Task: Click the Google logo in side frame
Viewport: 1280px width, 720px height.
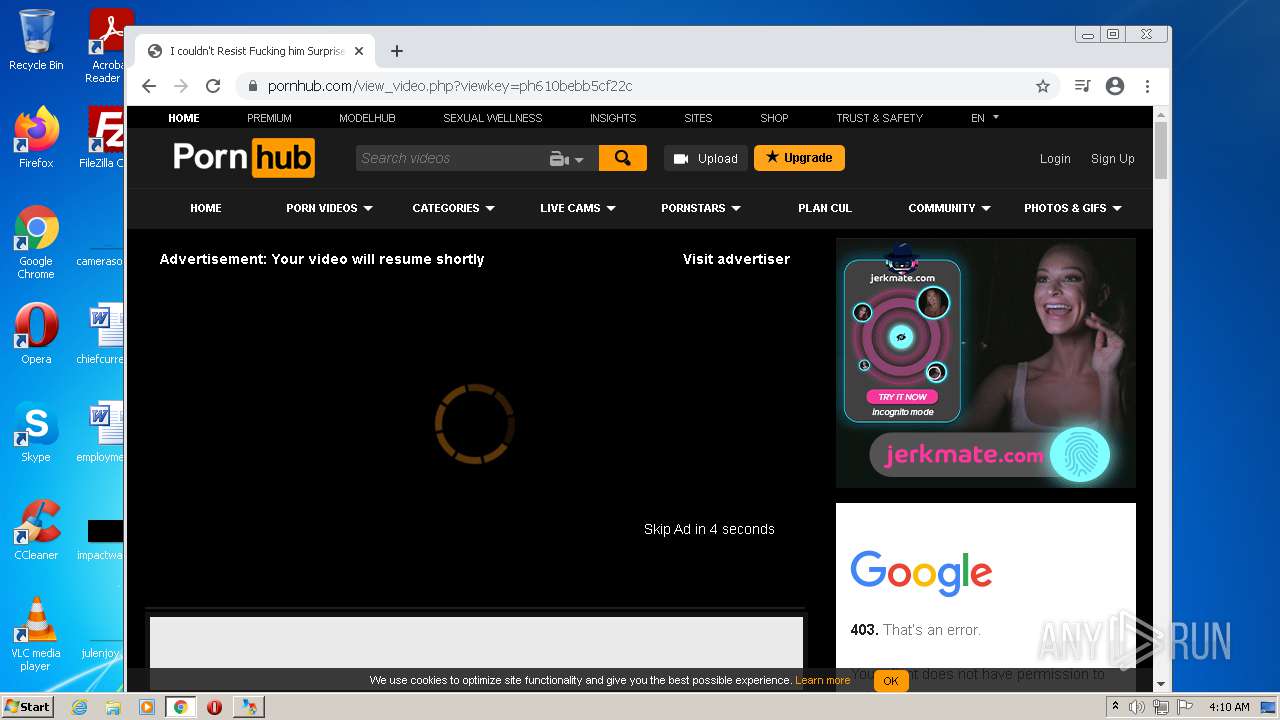Action: point(921,573)
